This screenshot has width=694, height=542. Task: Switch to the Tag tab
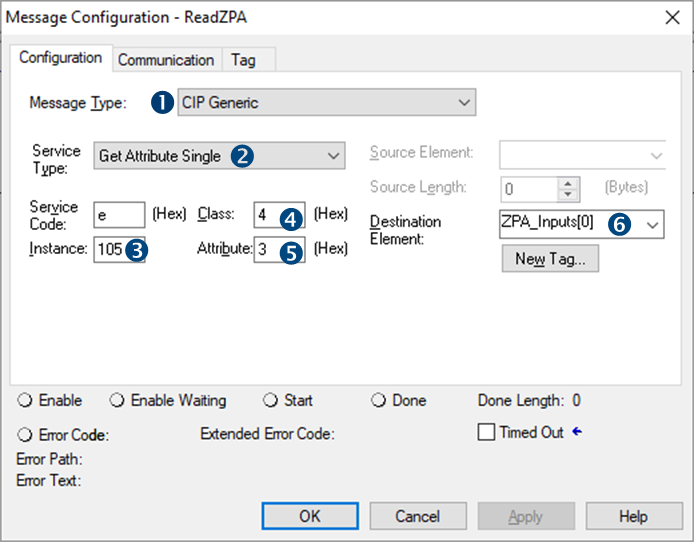243,60
